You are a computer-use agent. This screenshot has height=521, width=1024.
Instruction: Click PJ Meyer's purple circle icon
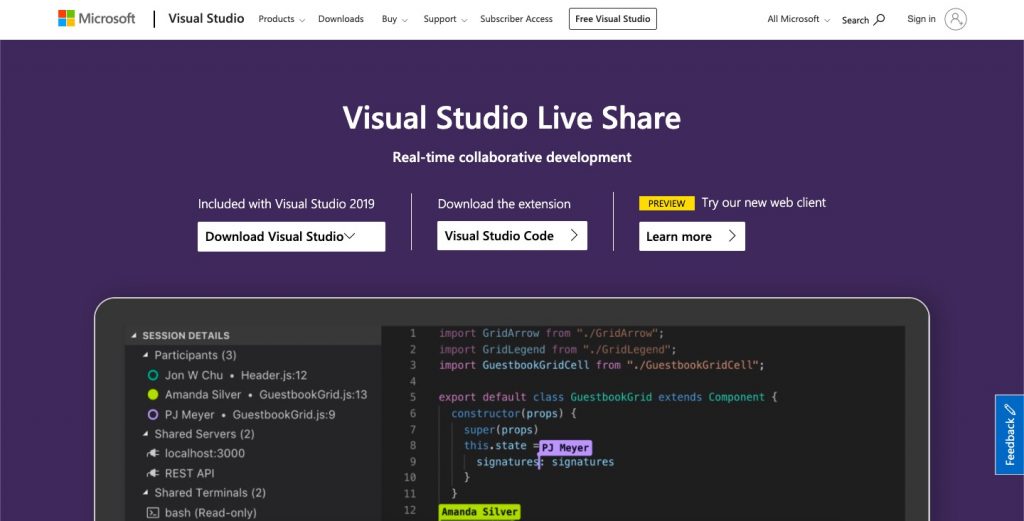(x=153, y=415)
